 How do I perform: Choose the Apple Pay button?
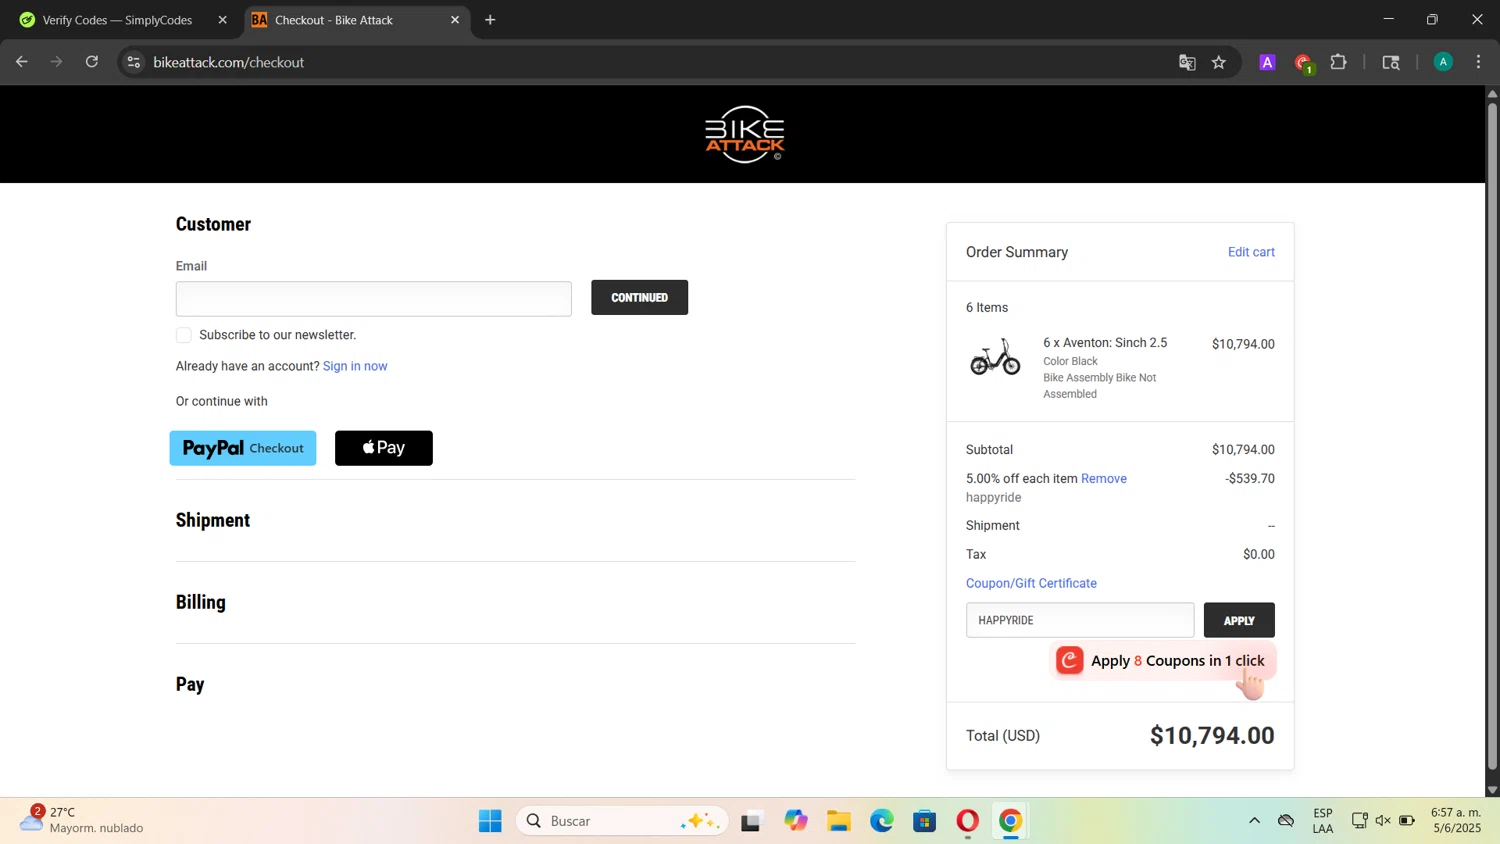click(384, 448)
